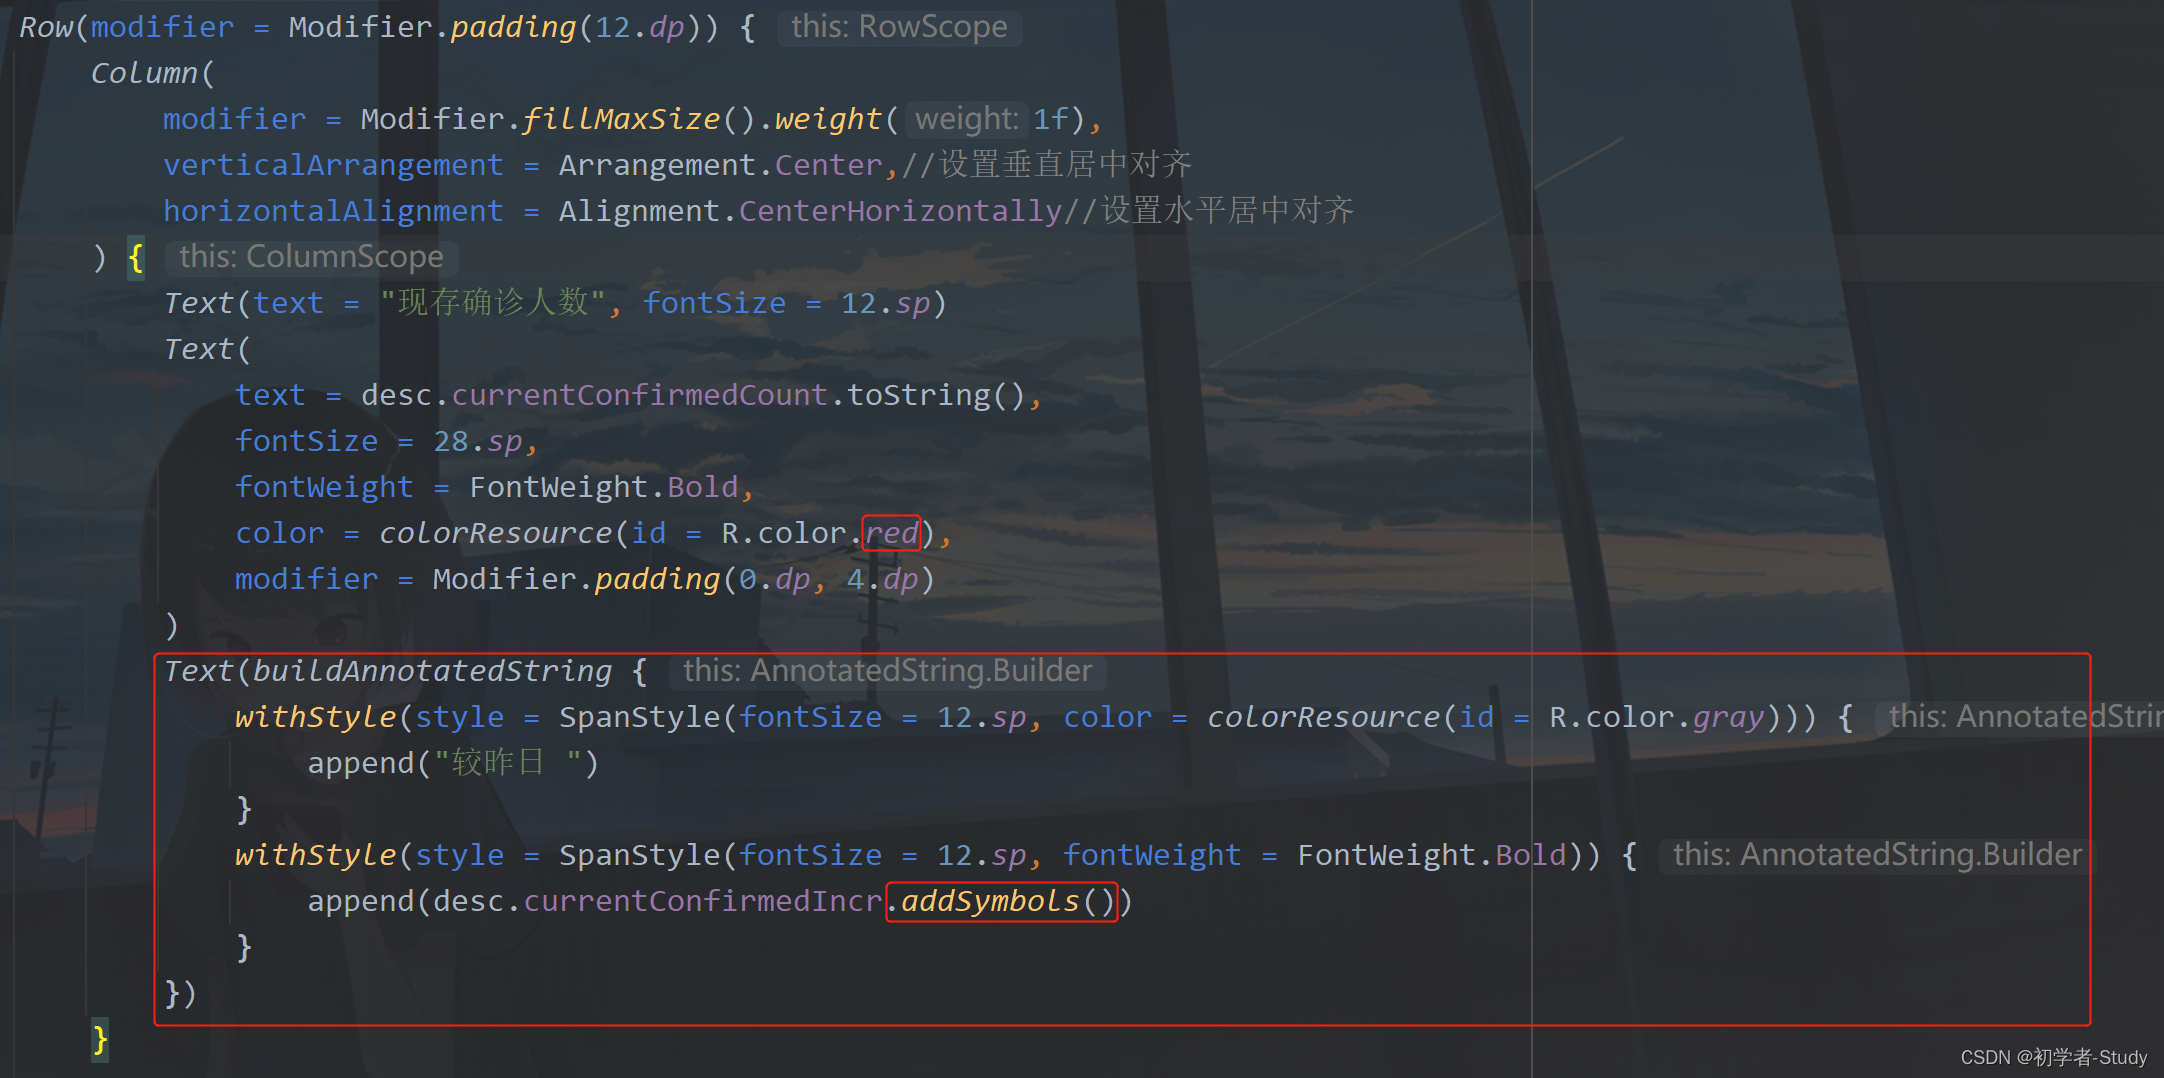Click the "现存确诊人数" string literal
This screenshot has width=2164, height=1078.
click(x=493, y=302)
